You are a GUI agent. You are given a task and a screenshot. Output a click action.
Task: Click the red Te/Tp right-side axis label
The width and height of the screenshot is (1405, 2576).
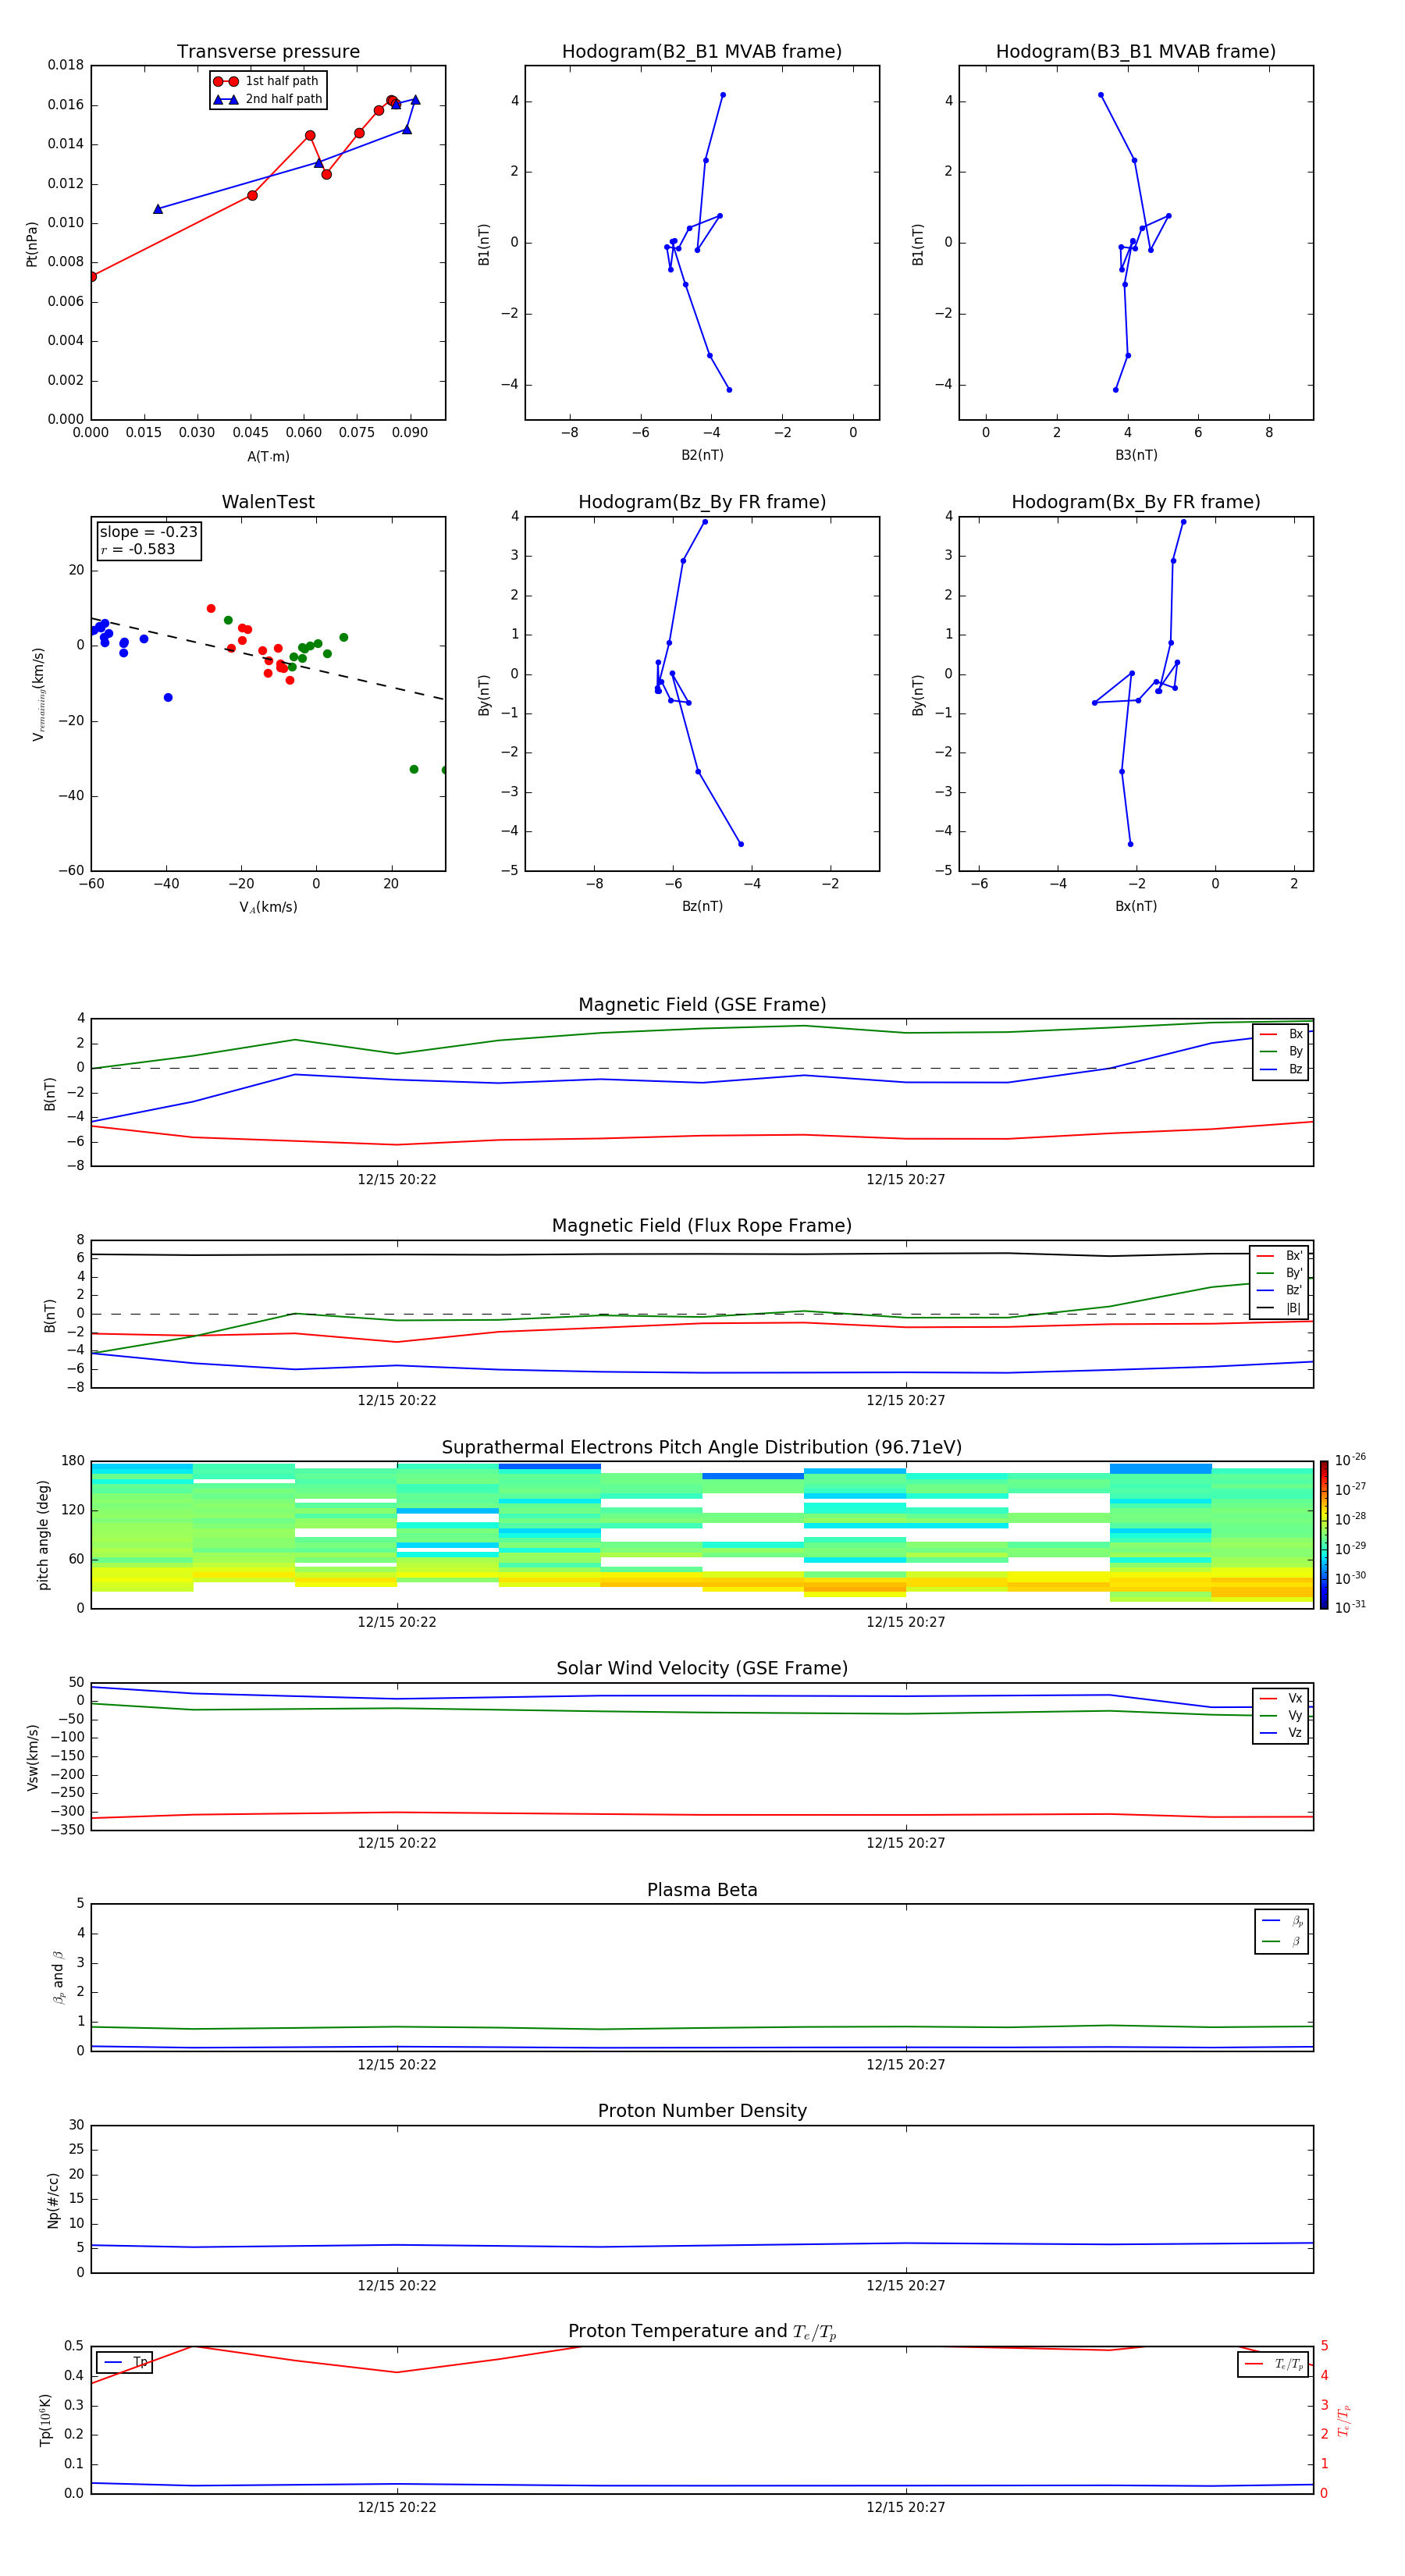[x=1343, y=2420]
